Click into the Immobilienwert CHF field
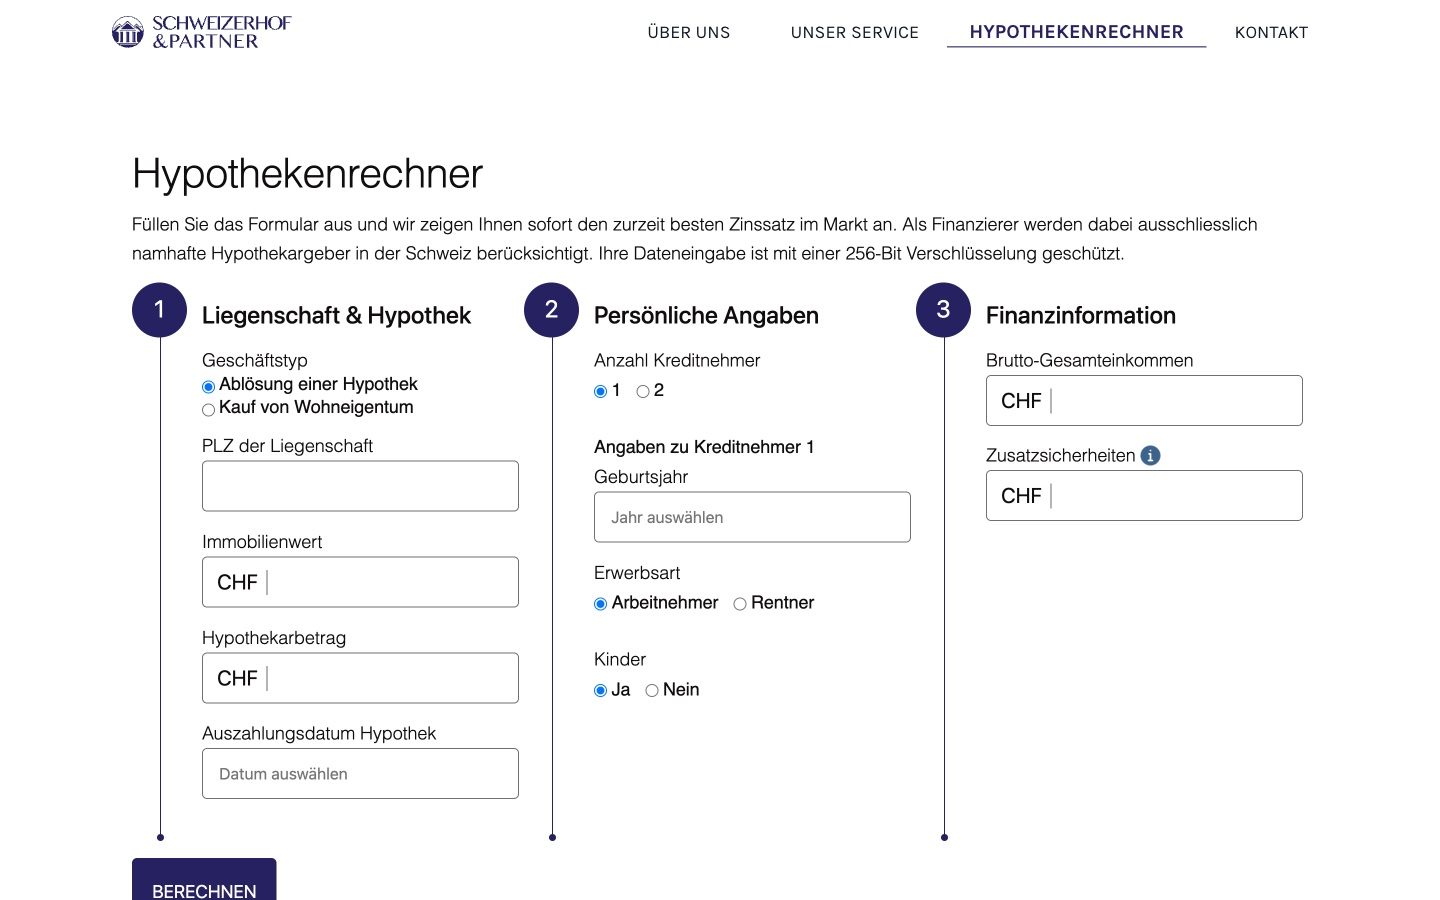 pos(360,582)
